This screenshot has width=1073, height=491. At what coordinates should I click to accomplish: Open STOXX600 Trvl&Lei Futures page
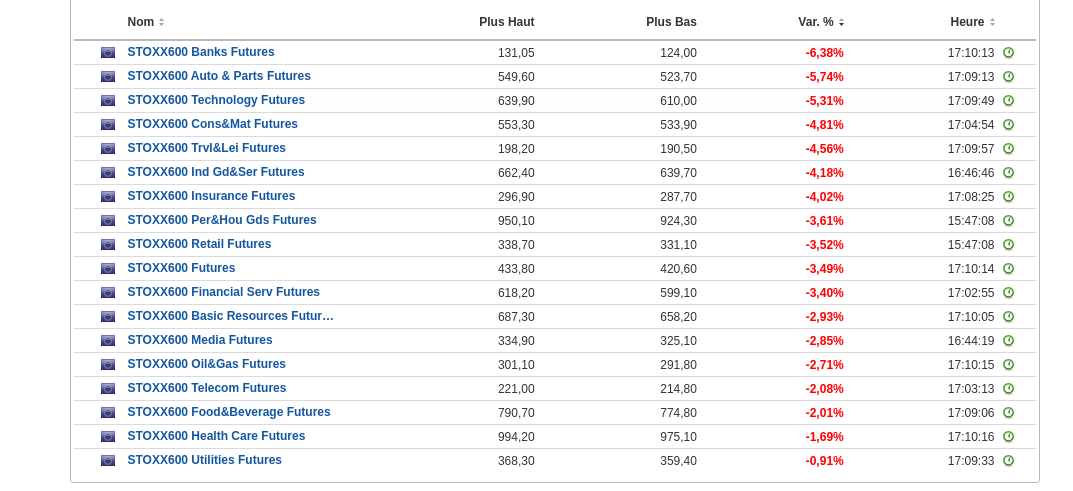(x=206, y=148)
